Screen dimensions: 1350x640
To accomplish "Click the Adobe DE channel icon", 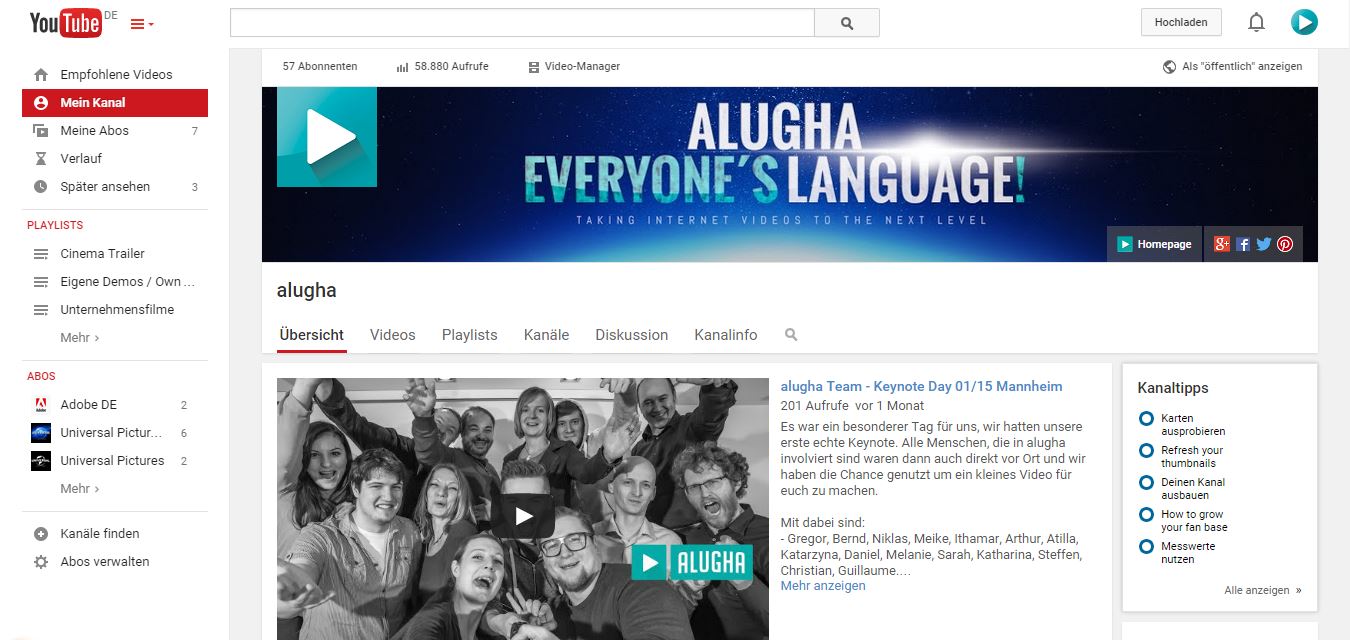I will pos(41,405).
